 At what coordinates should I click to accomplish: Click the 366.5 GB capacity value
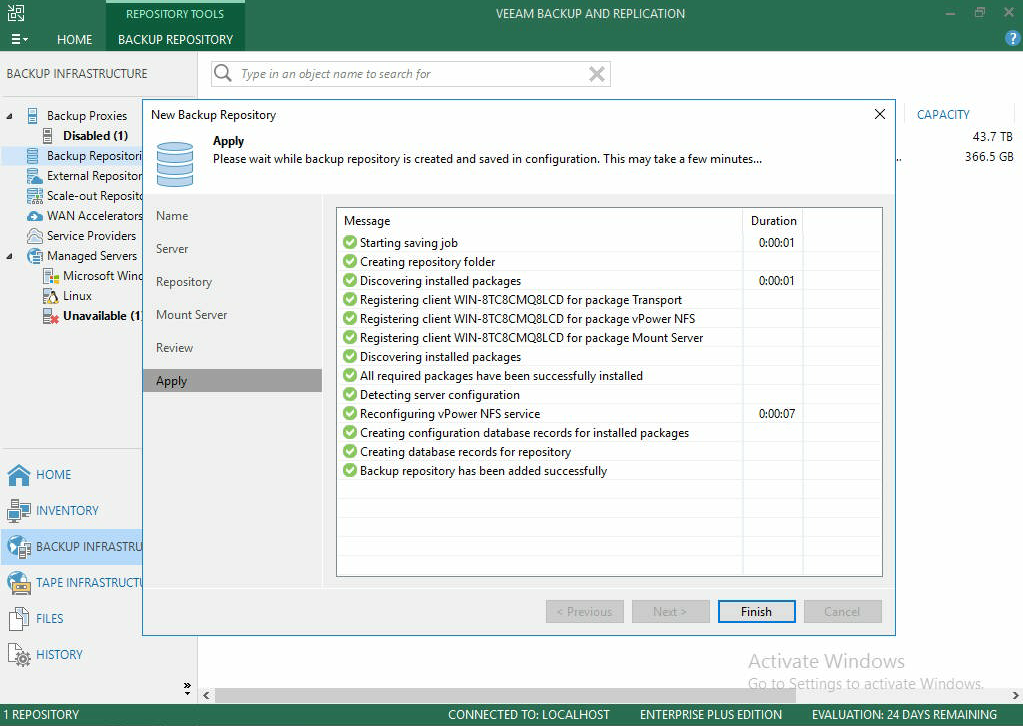pos(989,157)
